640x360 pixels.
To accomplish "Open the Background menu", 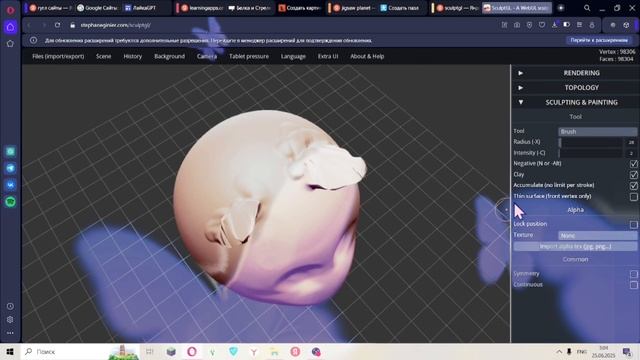I will [169, 56].
